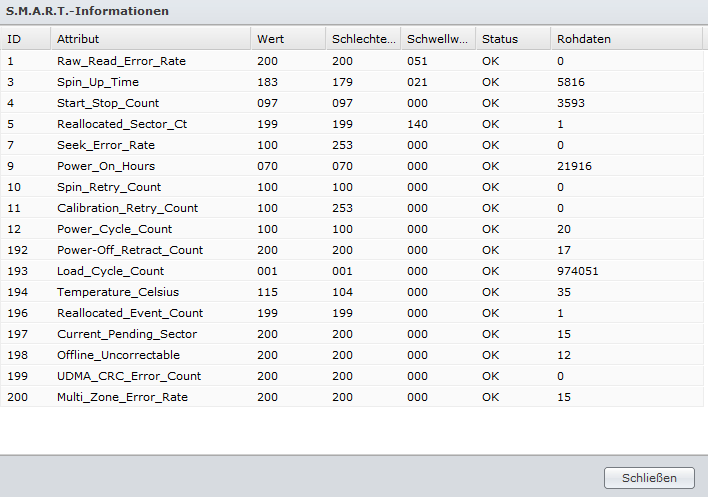Click raw data value 5816
Viewport: 708px width, 497px height.
(571, 82)
